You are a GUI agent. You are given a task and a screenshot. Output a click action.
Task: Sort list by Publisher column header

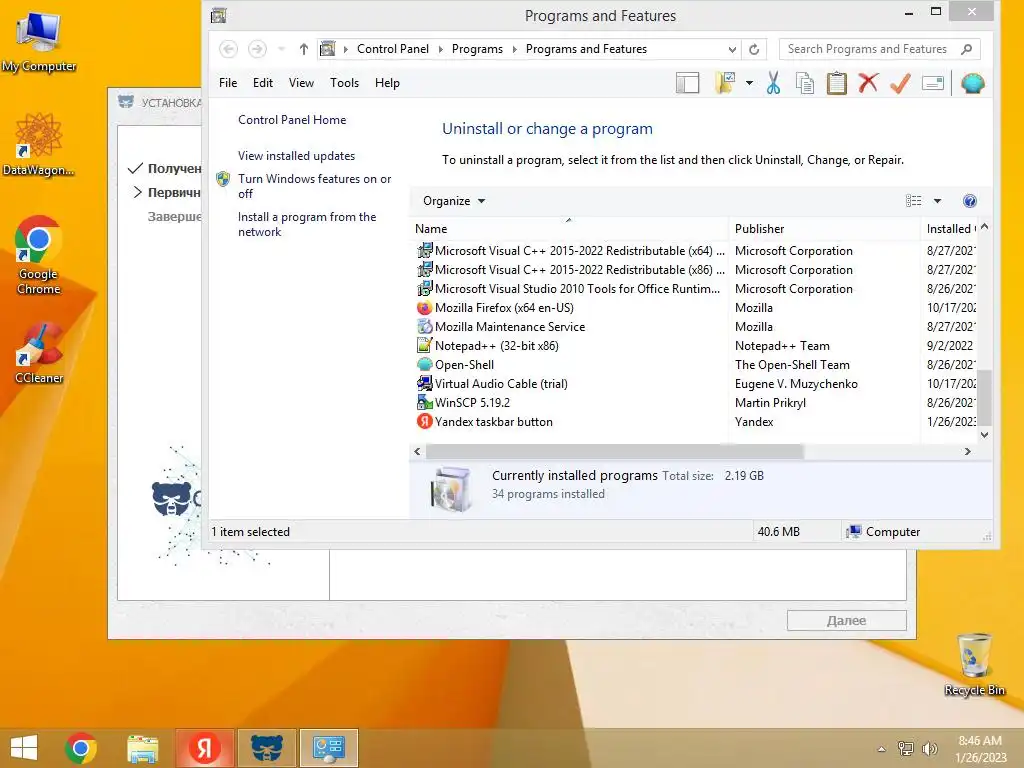point(824,229)
